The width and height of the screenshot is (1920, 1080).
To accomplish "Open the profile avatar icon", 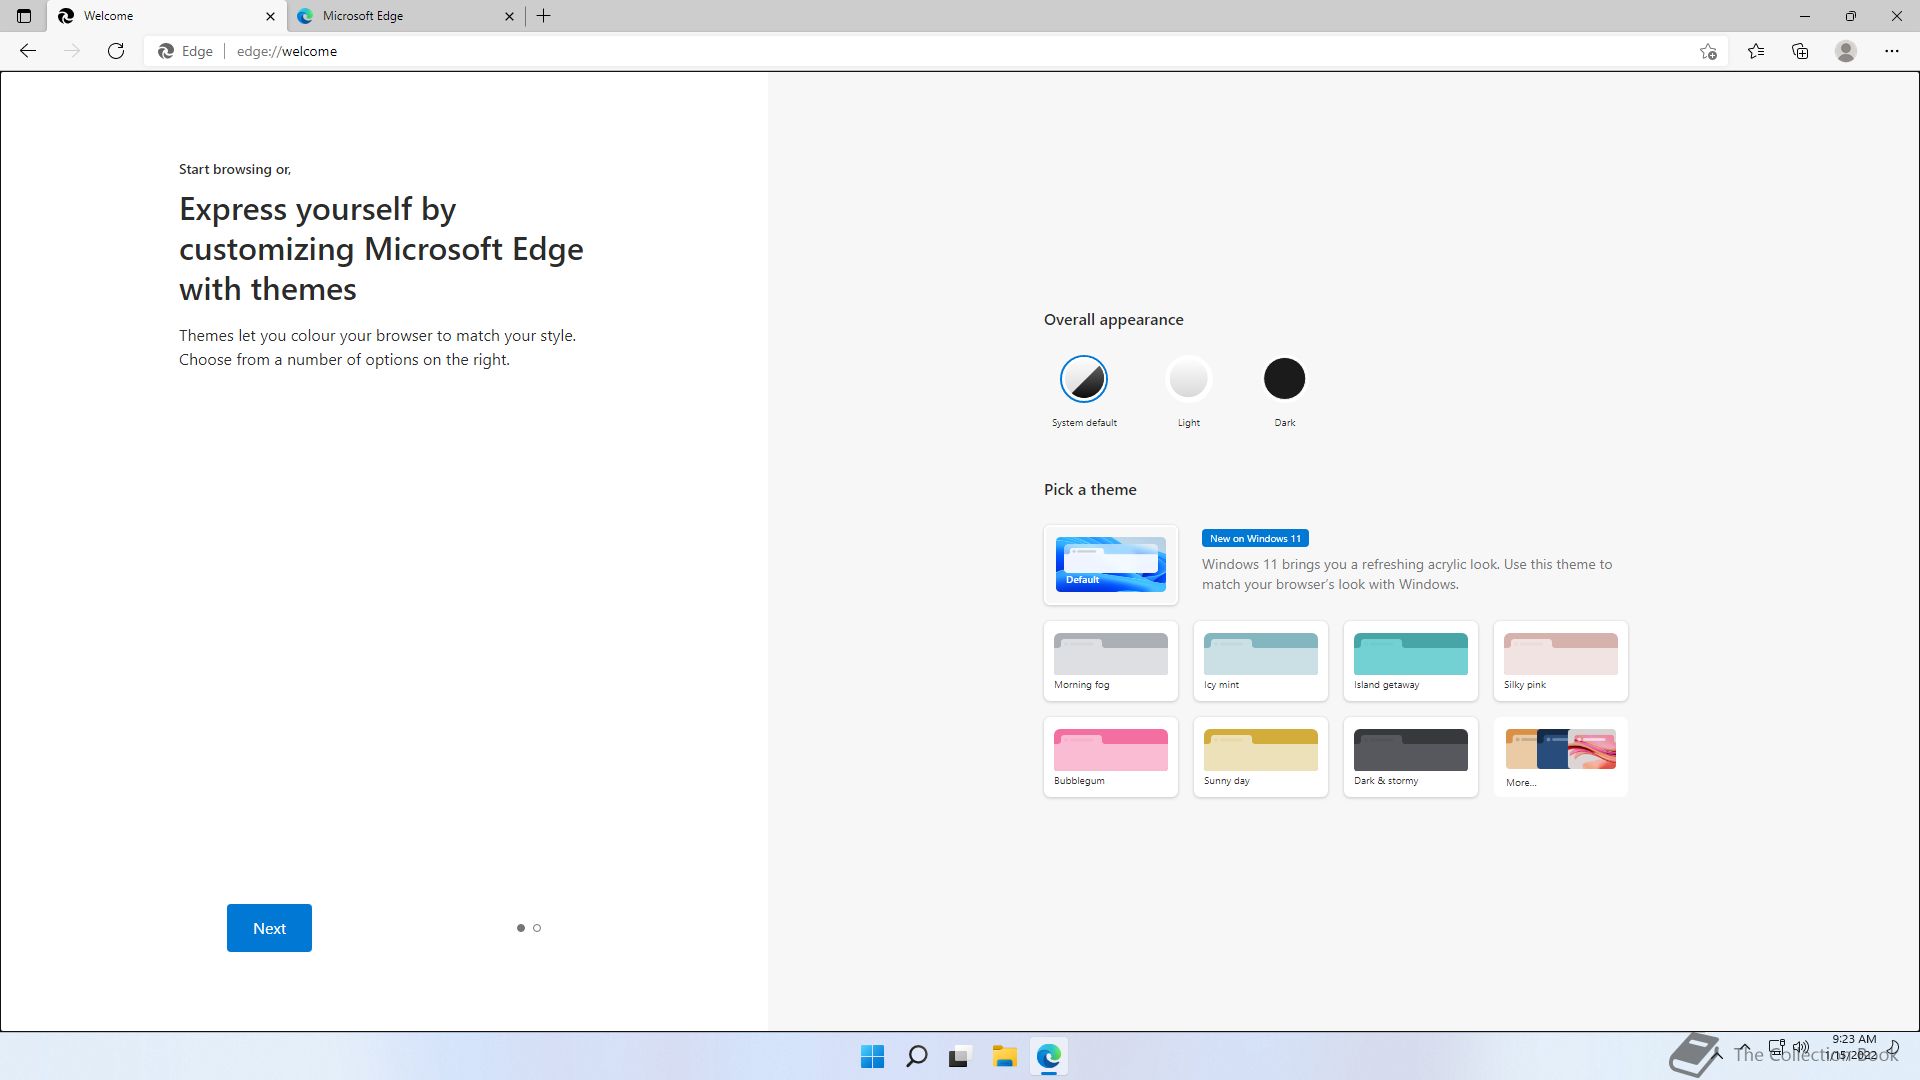I will point(1846,51).
